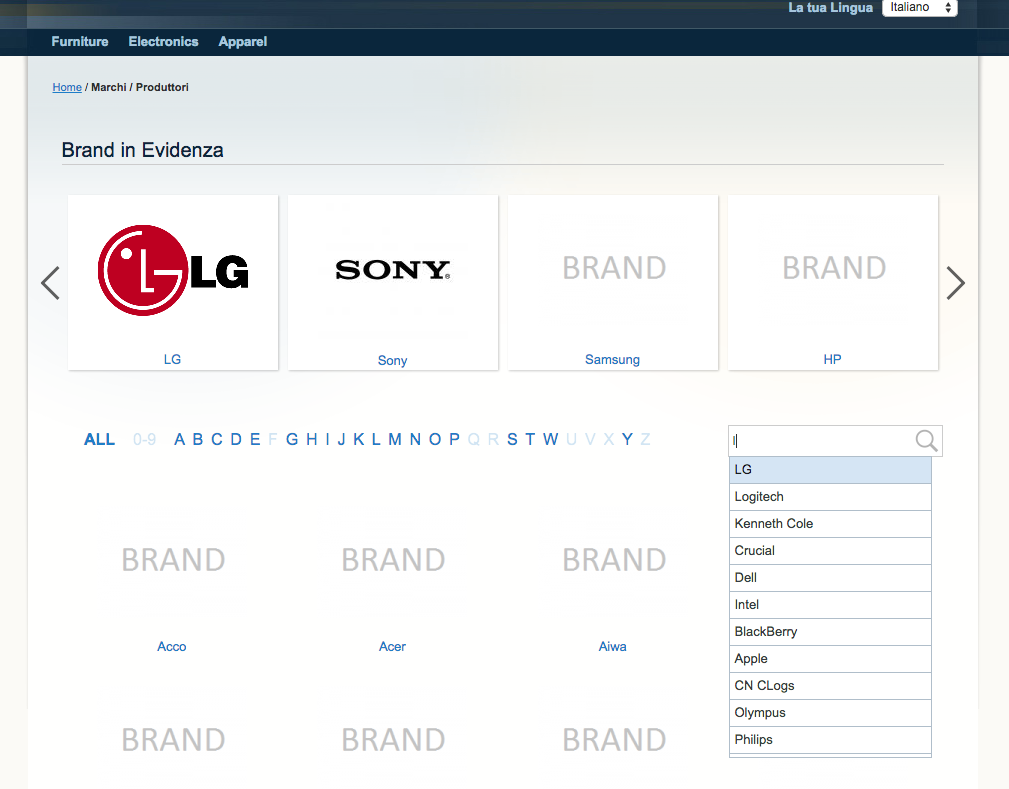
Task: Click Samsung placeholder brand image
Action: tap(614, 268)
